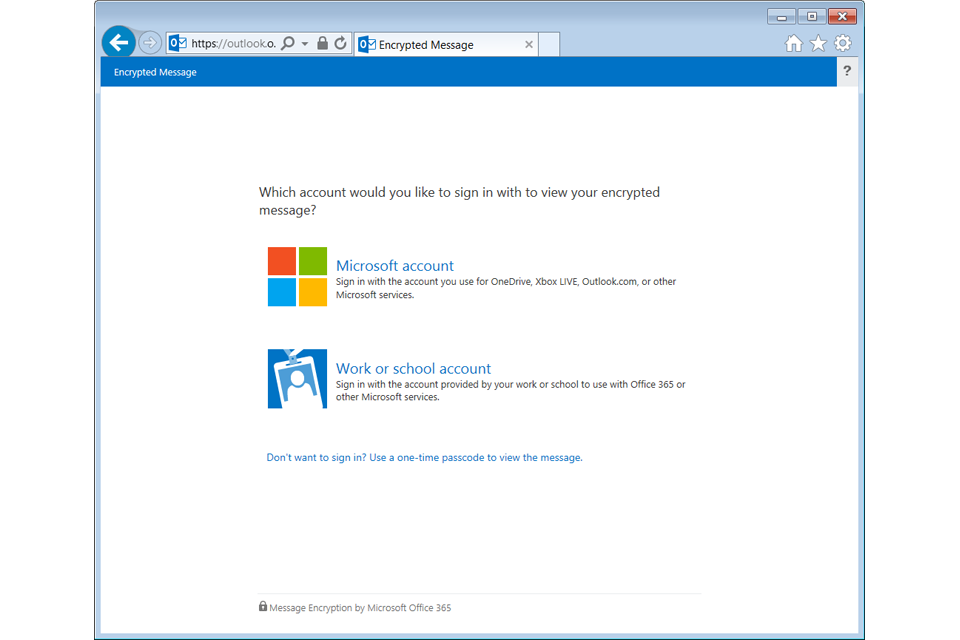Click the security lock icon in address bar
Screen dimensions: 960x640
click(x=322, y=44)
